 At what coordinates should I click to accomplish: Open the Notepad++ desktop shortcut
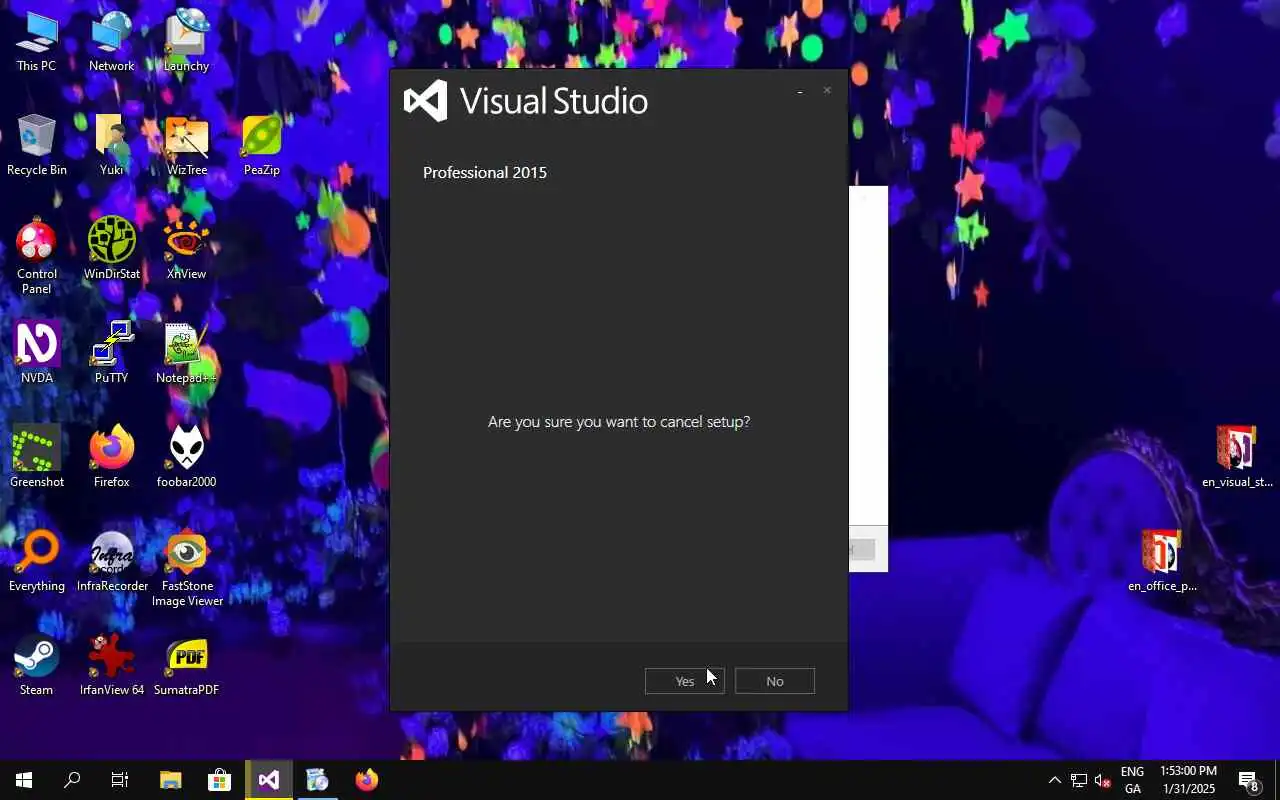coord(187,354)
